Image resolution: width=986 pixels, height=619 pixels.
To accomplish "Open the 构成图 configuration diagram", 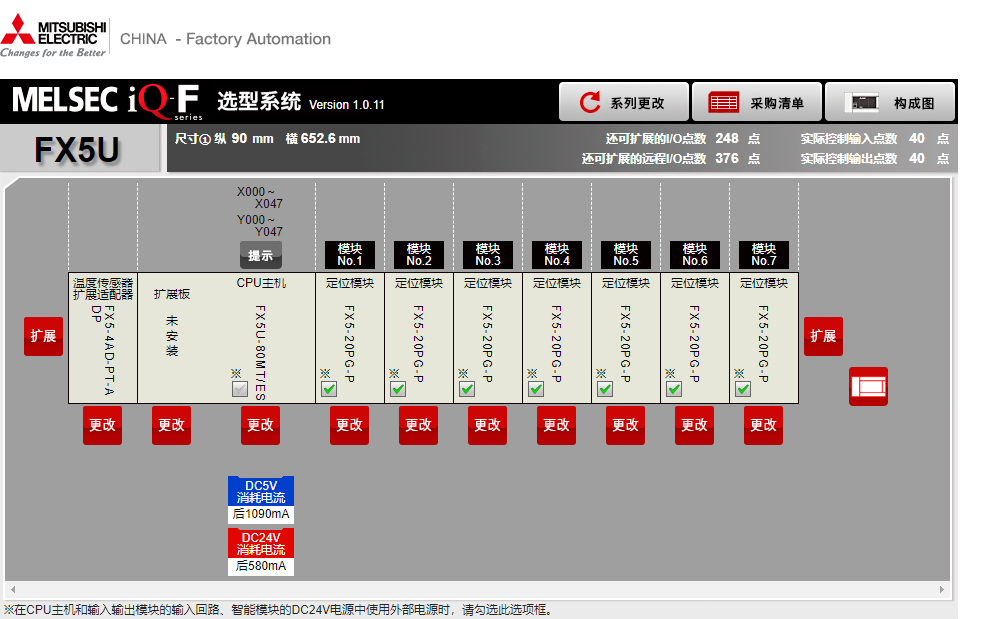I will click(x=889, y=103).
